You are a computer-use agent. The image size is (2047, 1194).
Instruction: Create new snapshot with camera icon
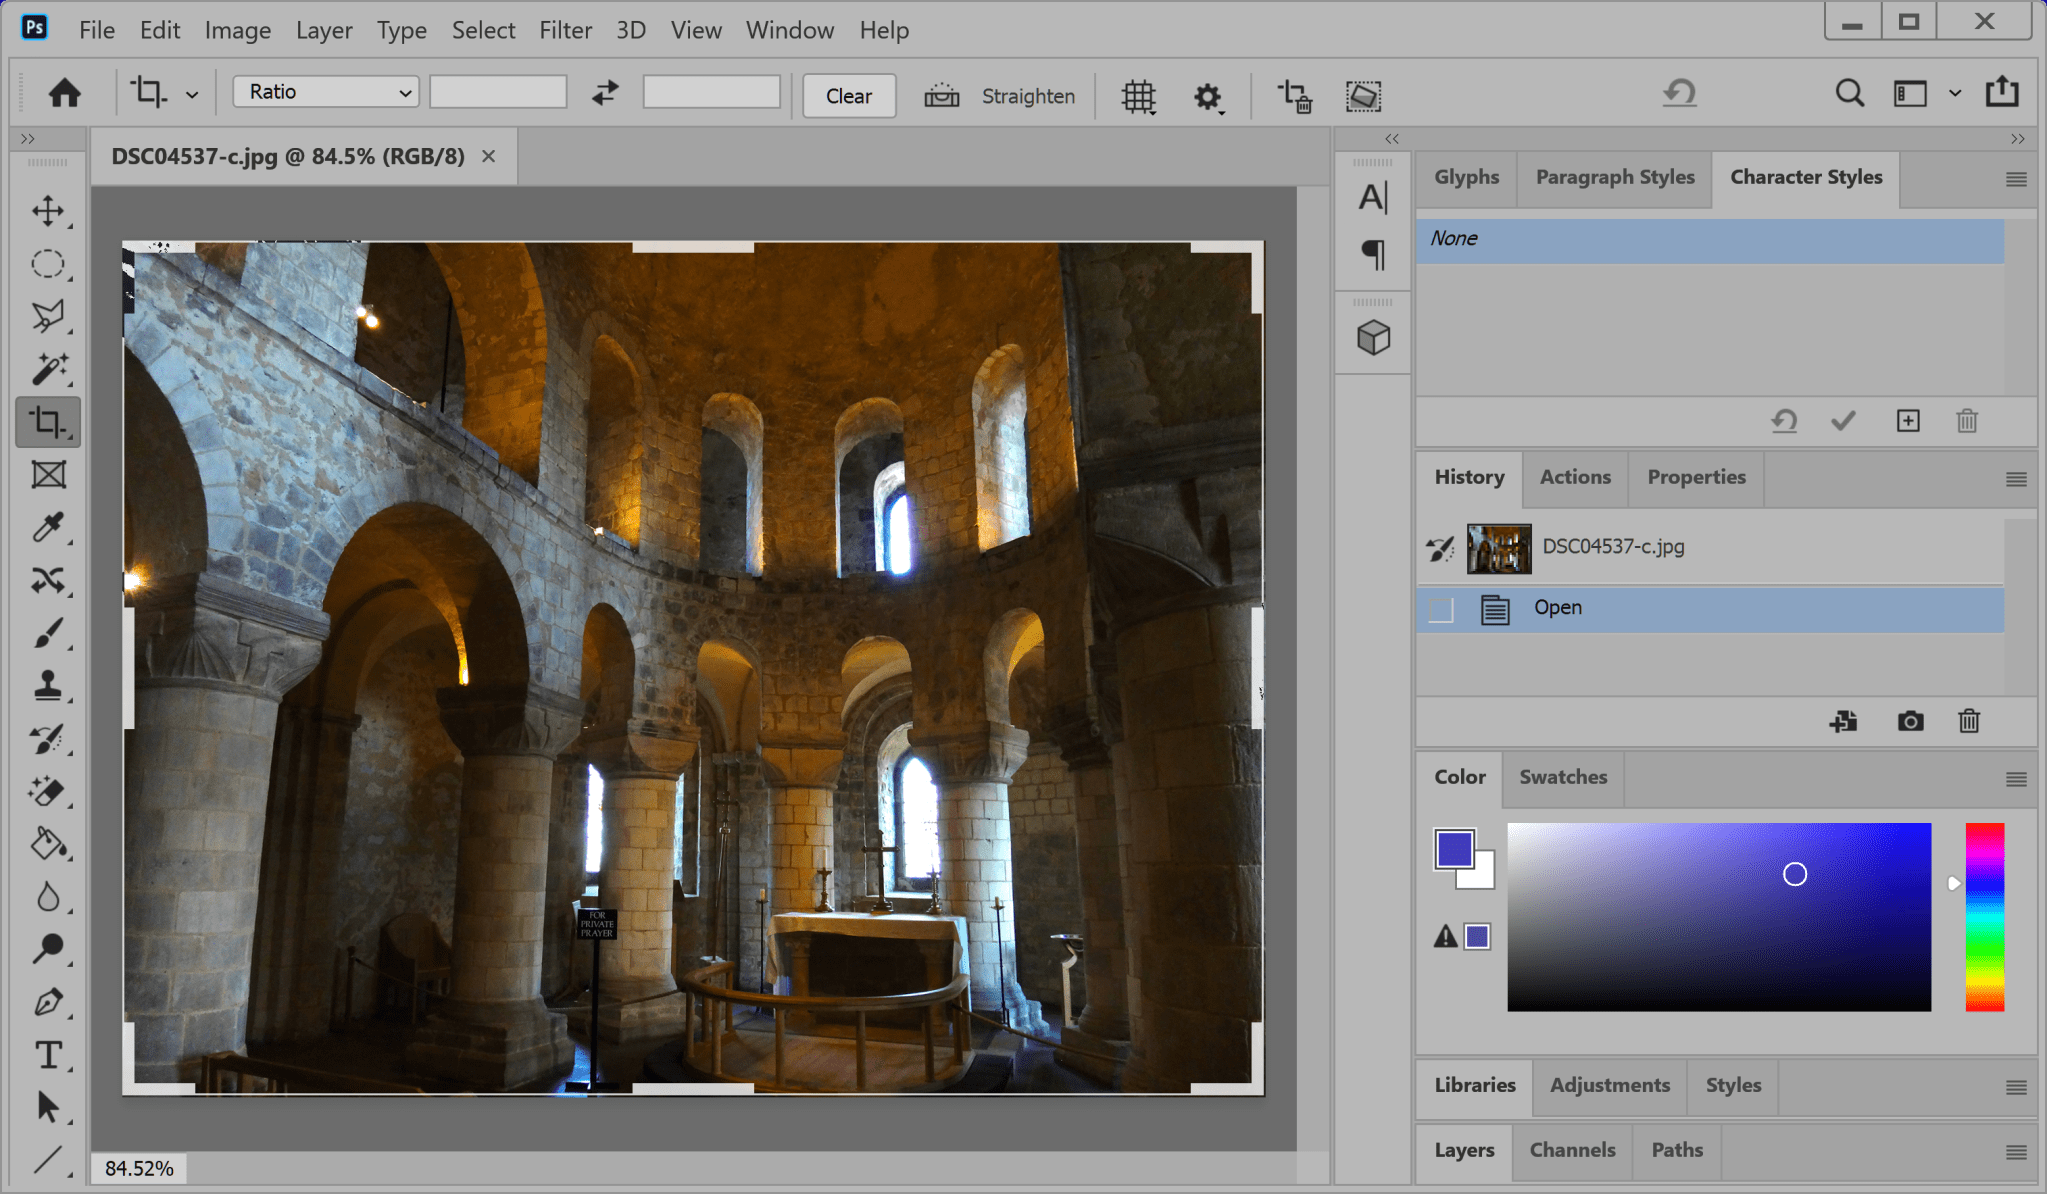pos(1910,721)
